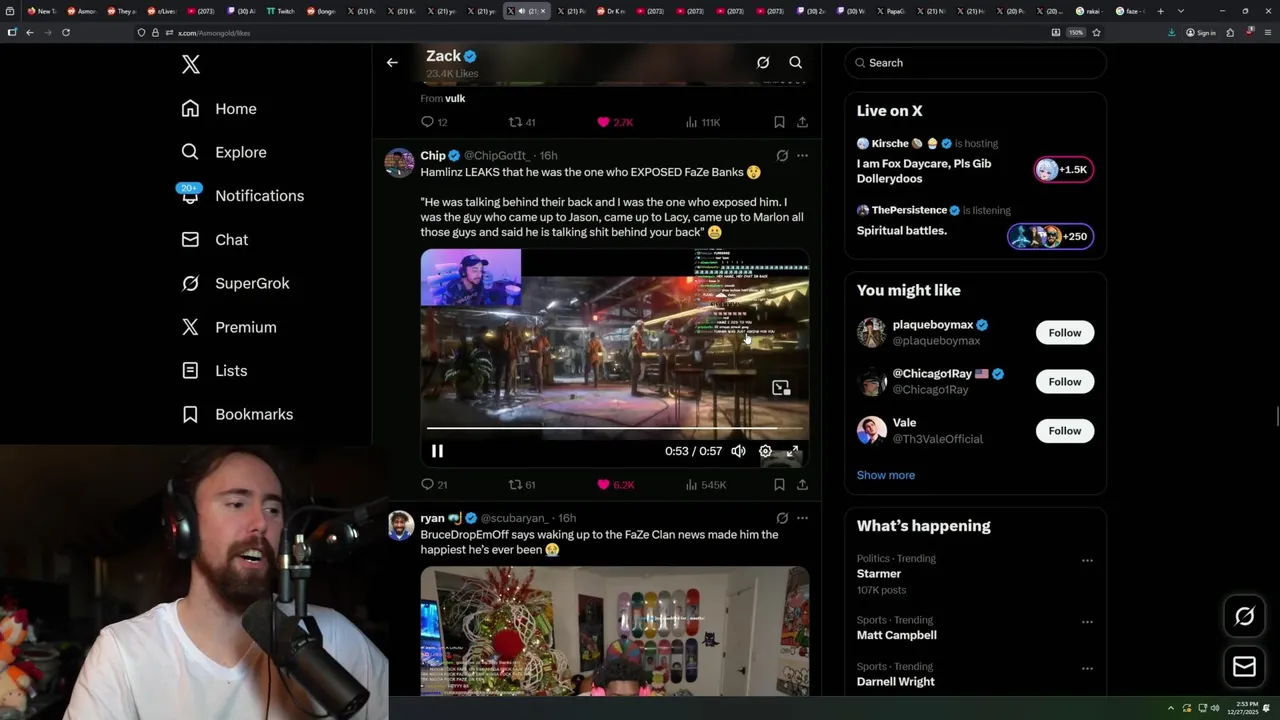Viewport: 1280px width, 720px height.
Task: Open a new browser tab with plus
Action: 1160,11
